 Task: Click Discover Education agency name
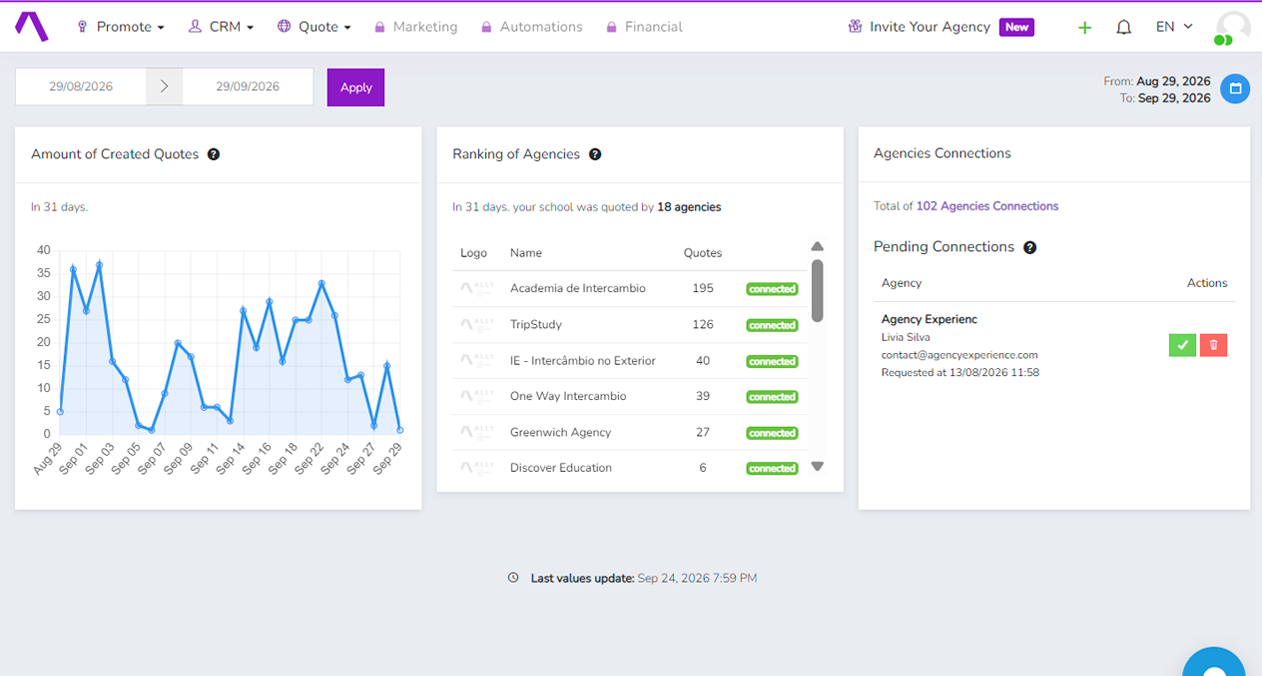click(561, 467)
